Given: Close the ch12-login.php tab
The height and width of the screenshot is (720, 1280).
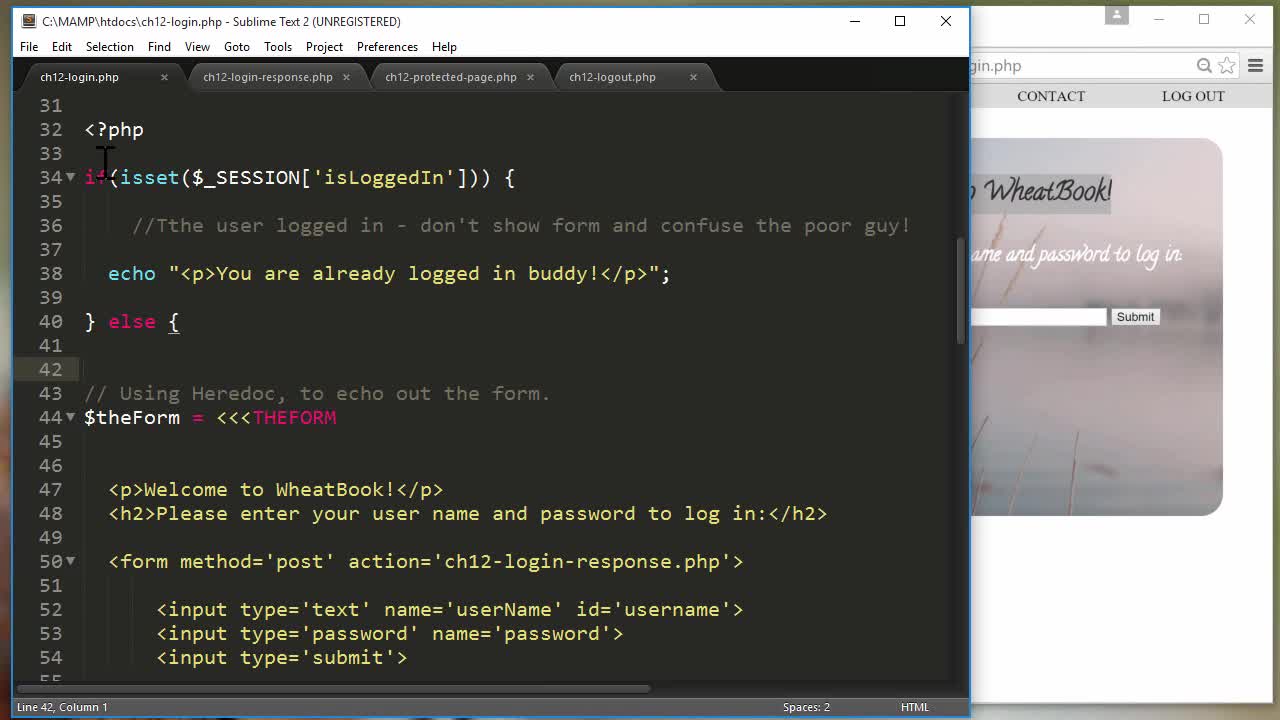Looking at the screenshot, I should 164,77.
